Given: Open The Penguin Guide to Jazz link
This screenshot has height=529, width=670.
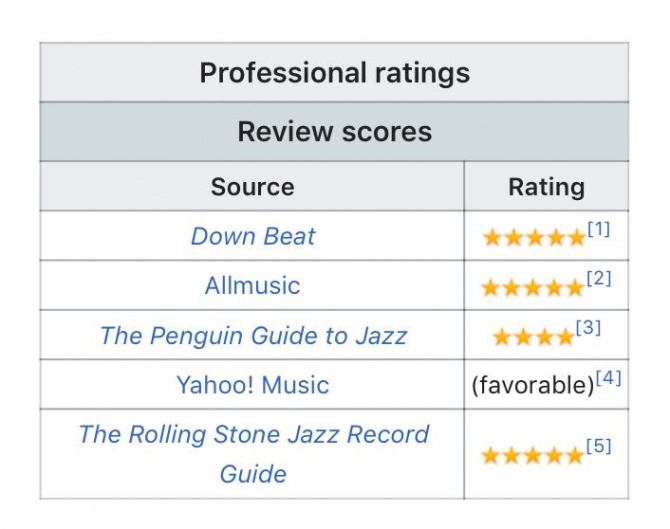Looking at the screenshot, I should click(x=253, y=335).
